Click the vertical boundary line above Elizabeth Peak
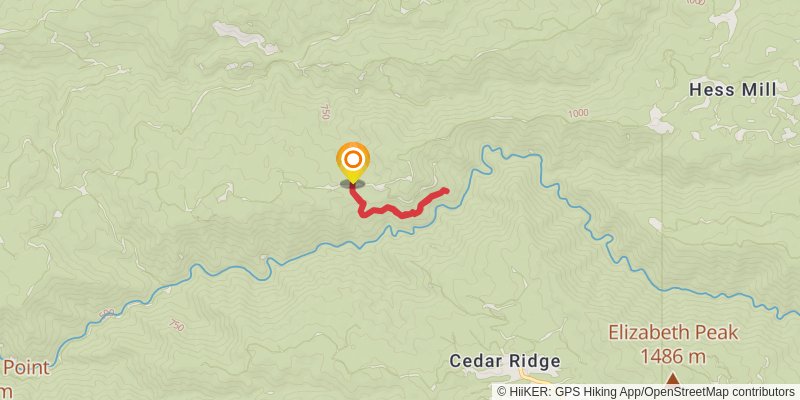800x400 pixels. point(662,214)
